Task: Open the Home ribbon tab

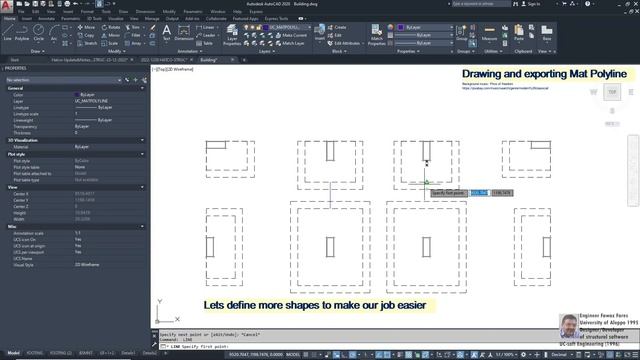Action: point(9,19)
